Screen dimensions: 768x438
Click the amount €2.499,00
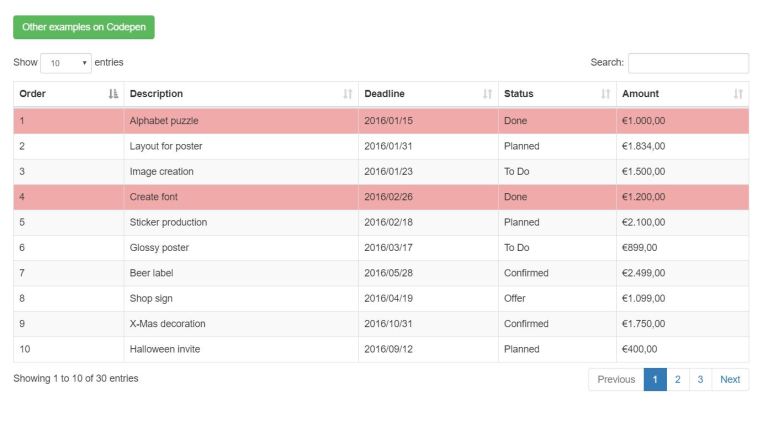[x=644, y=273]
